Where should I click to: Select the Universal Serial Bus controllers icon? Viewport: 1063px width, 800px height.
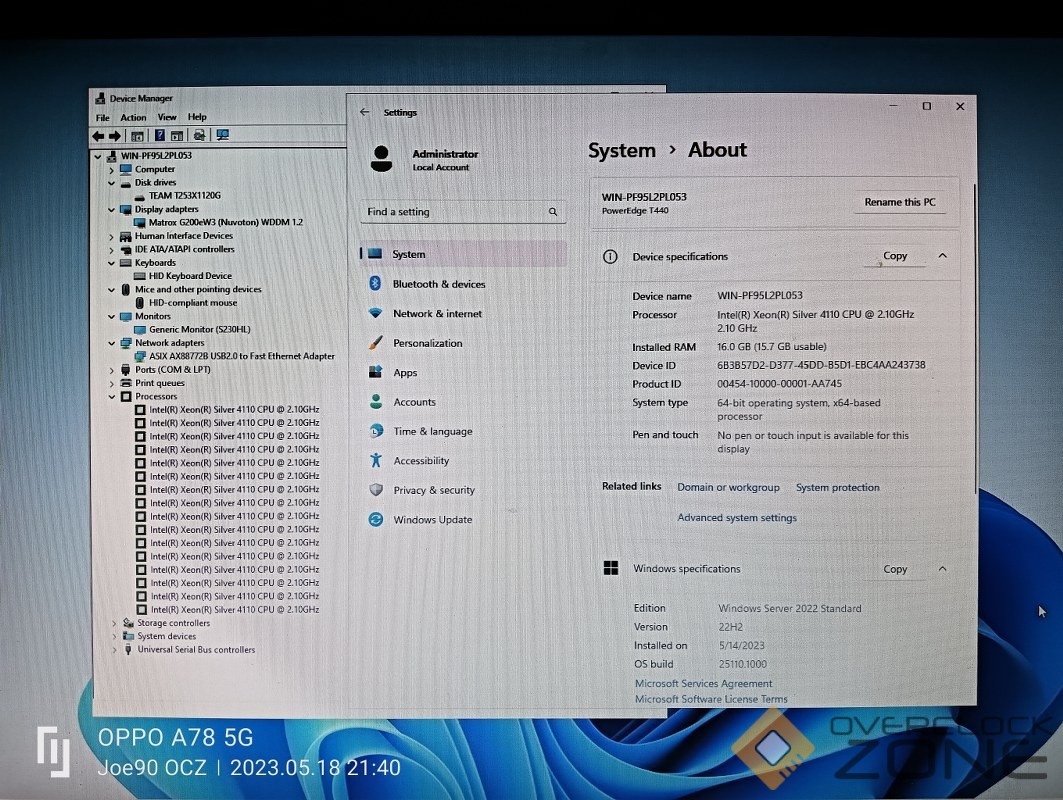click(128, 649)
